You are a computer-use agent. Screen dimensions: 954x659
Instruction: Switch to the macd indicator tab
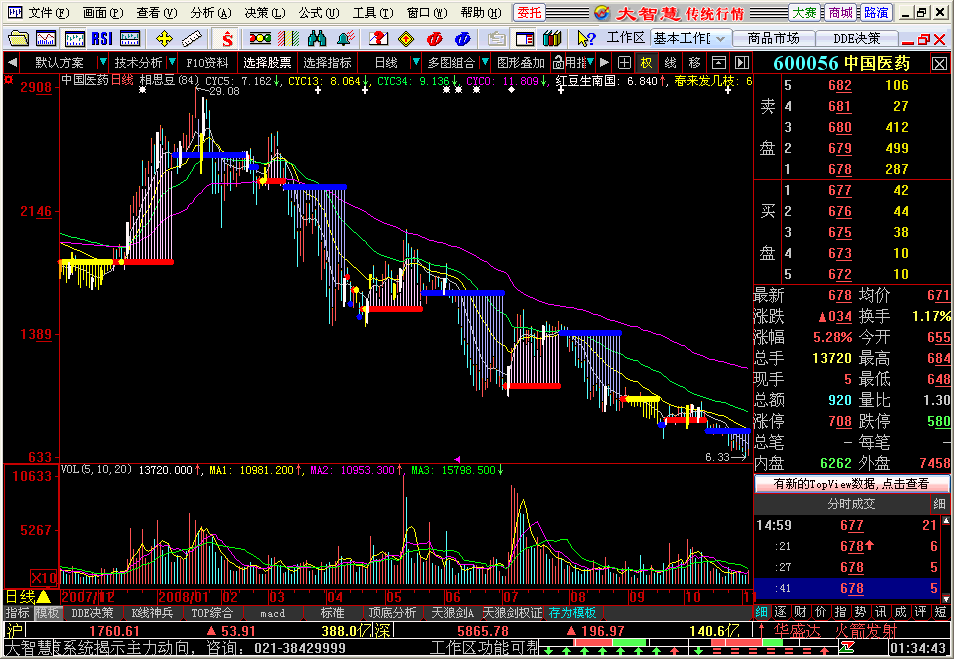coord(272,613)
